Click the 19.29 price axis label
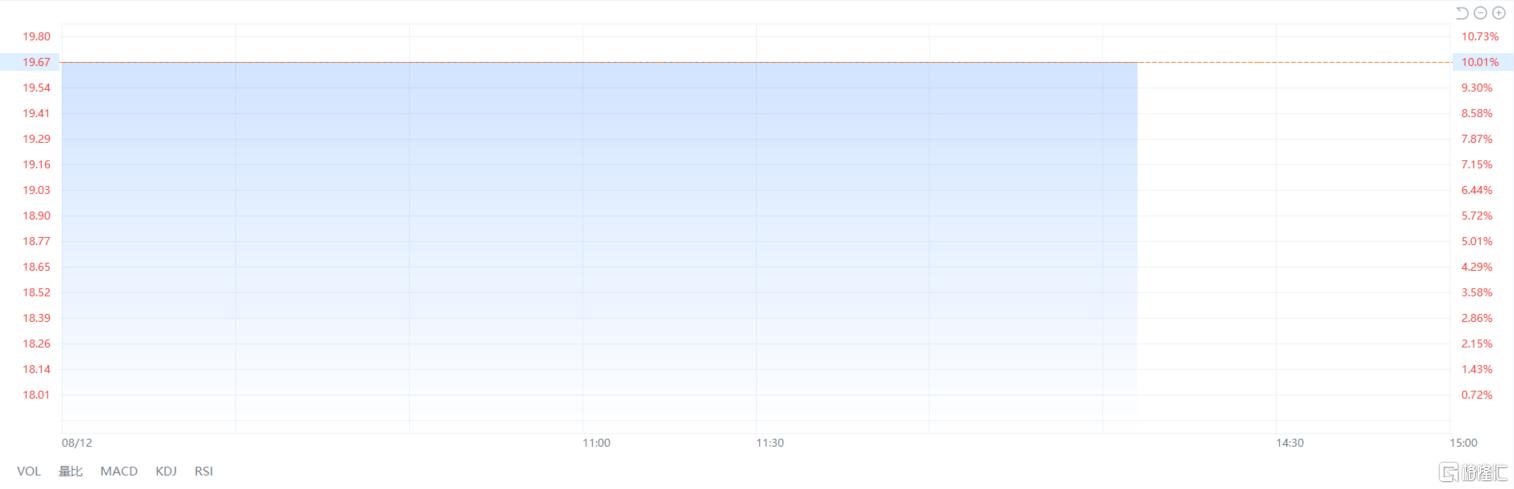The image size is (1514, 489). tap(37, 139)
